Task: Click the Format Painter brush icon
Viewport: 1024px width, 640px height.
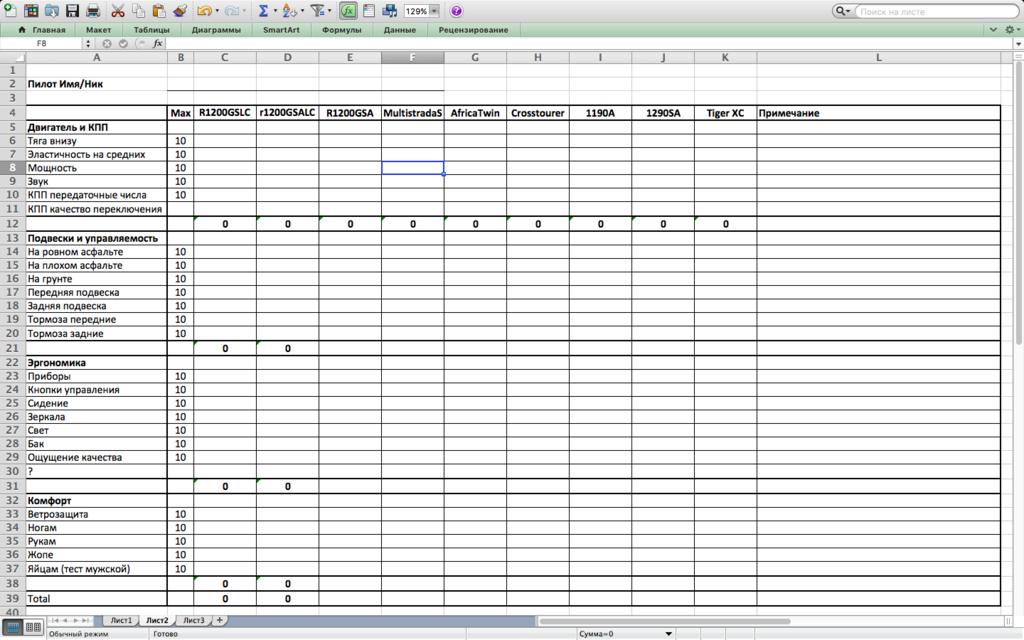Action: [180, 11]
